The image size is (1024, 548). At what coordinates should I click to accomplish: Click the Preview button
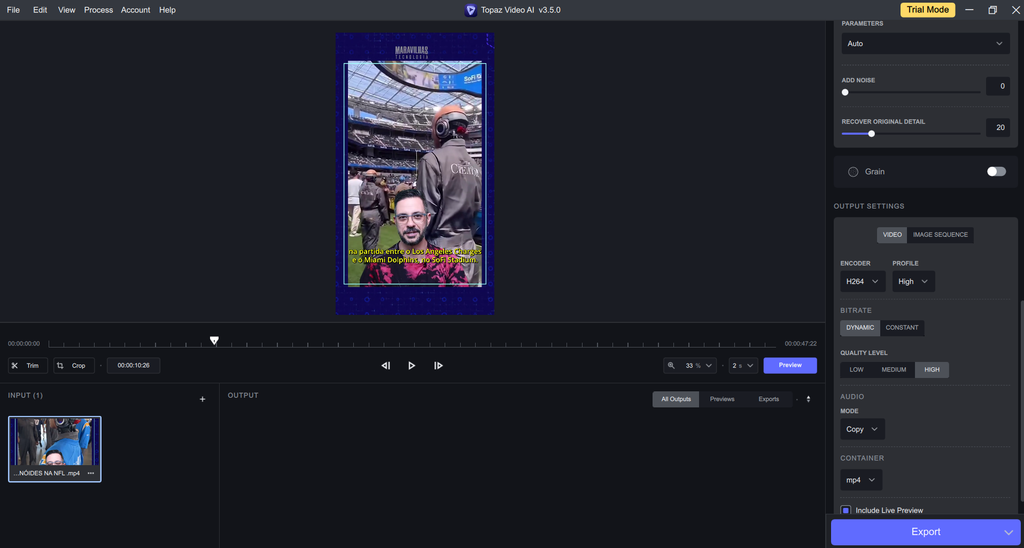(x=790, y=366)
